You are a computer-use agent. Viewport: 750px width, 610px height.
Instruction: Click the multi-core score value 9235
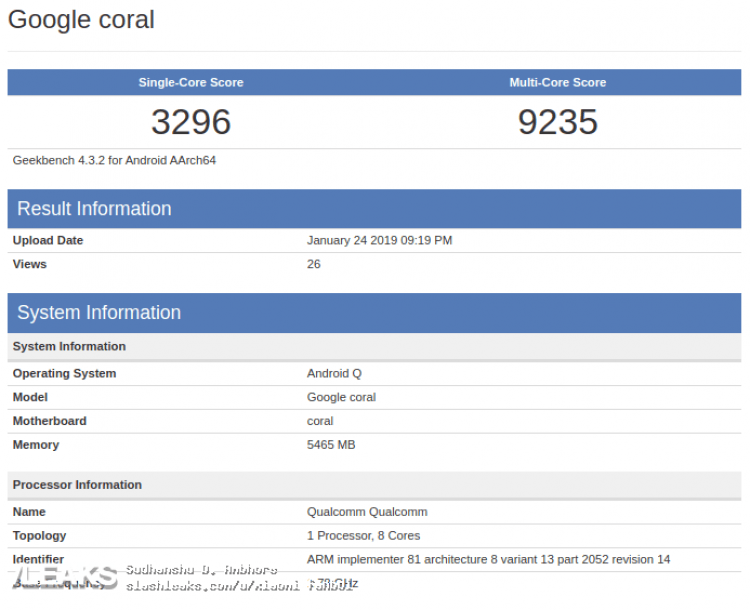coord(557,122)
